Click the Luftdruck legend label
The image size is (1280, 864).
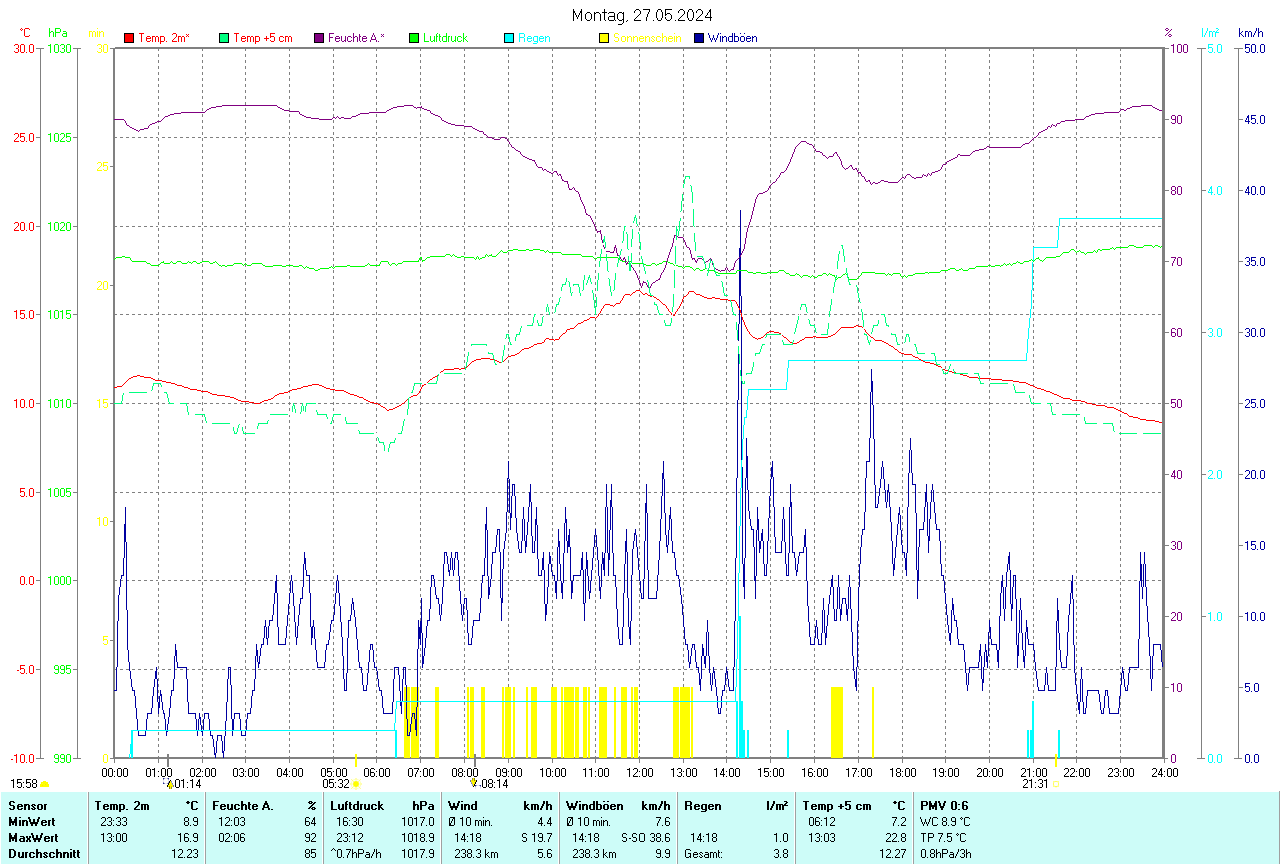tap(446, 38)
